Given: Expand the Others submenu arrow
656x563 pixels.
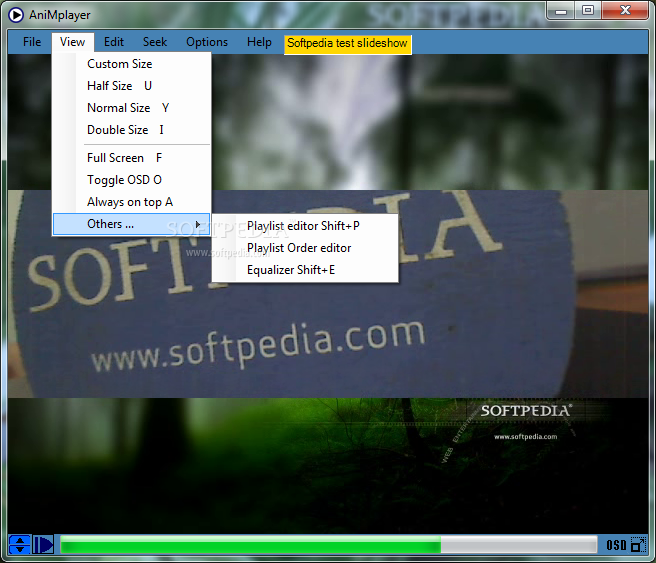Looking at the screenshot, I should 198,224.
